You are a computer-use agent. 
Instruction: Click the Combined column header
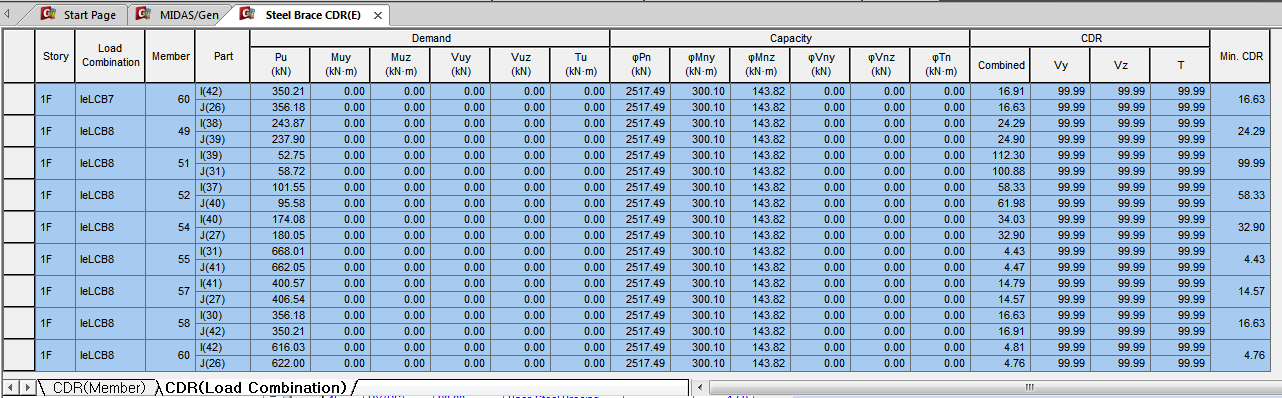(x=1001, y=64)
